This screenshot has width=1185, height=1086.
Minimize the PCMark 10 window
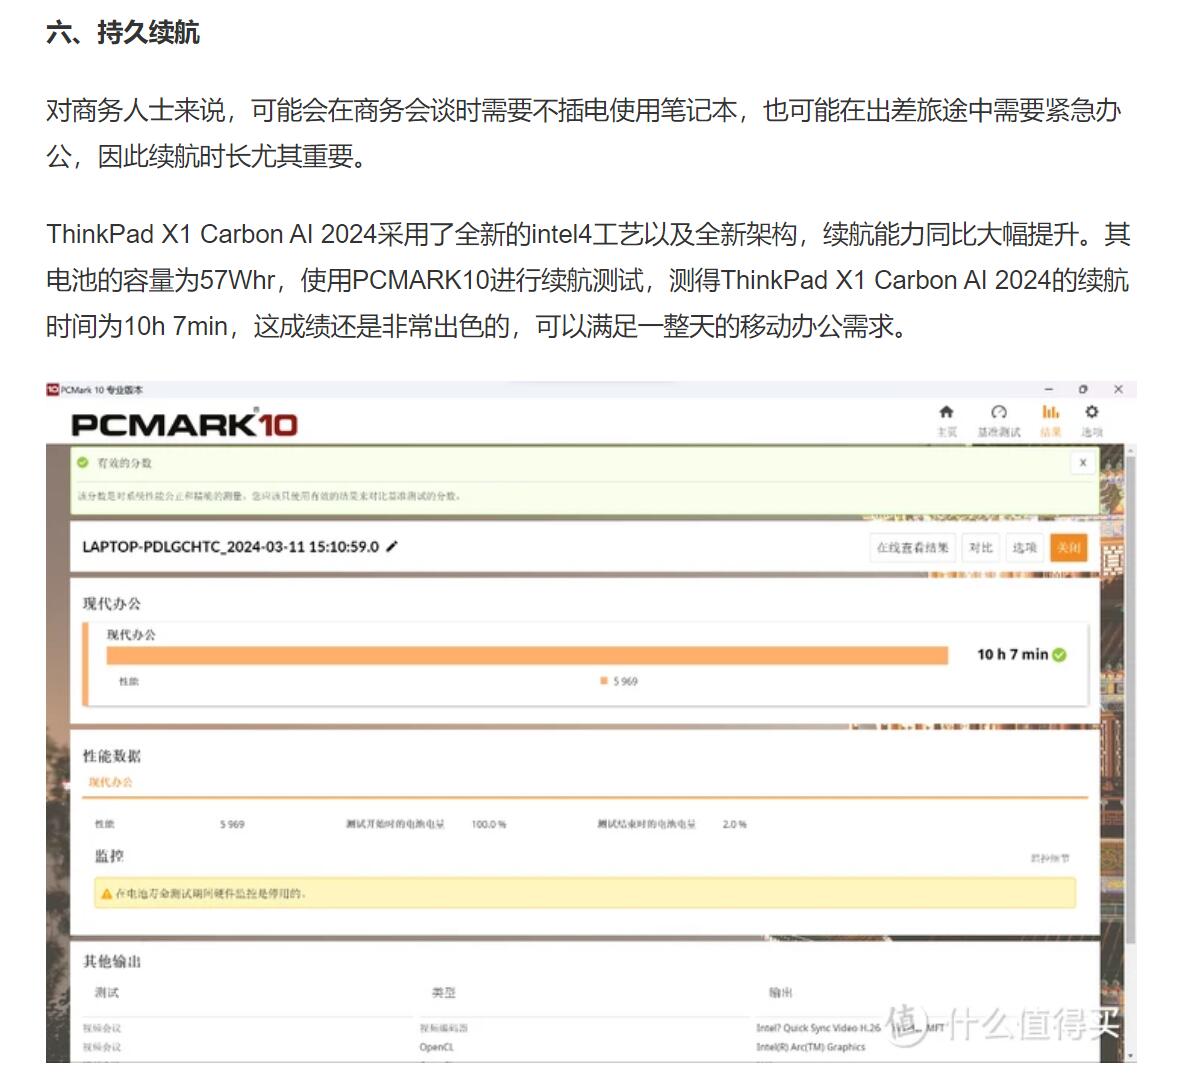point(1048,389)
